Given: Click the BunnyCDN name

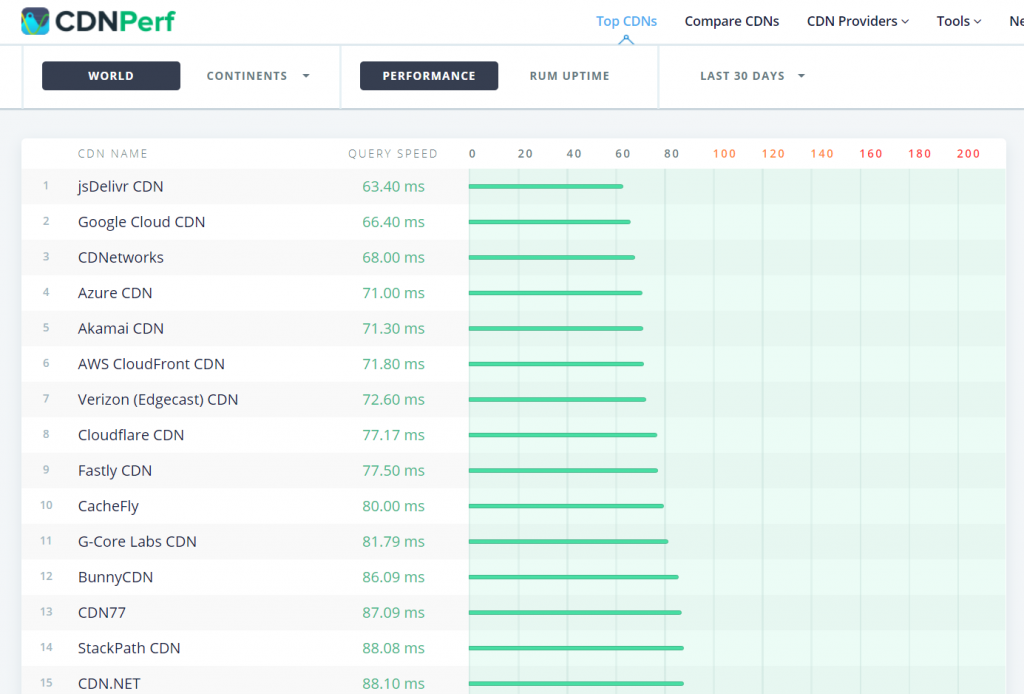Looking at the screenshot, I should (x=115, y=577).
